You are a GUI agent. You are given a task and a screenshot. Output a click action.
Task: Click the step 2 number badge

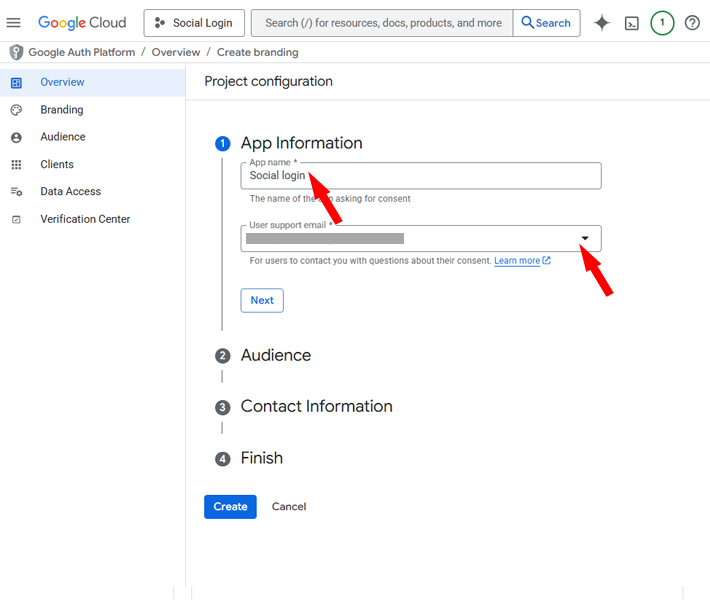tap(222, 356)
